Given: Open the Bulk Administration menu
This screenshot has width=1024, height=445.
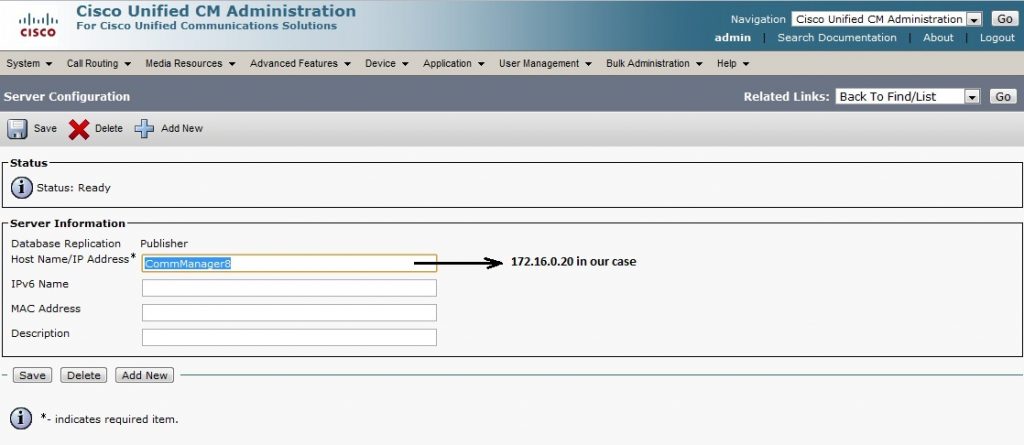Looking at the screenshot, I should click(654, 63).
